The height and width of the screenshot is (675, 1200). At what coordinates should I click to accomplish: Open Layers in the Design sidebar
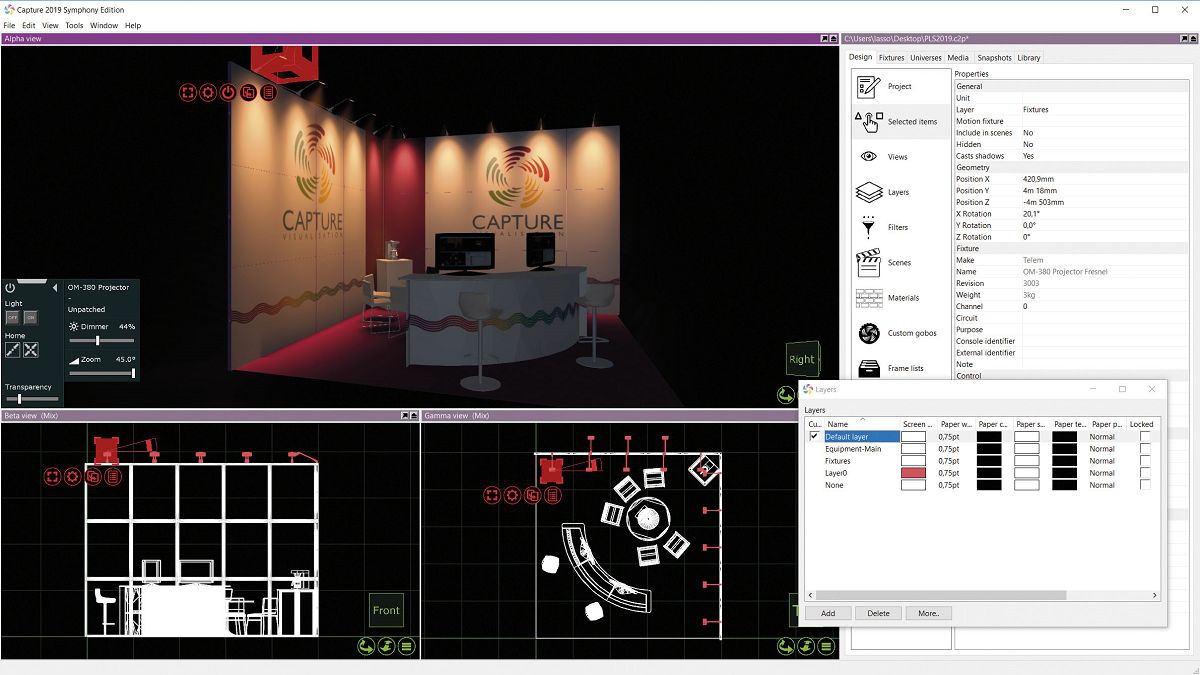(899, 192)
